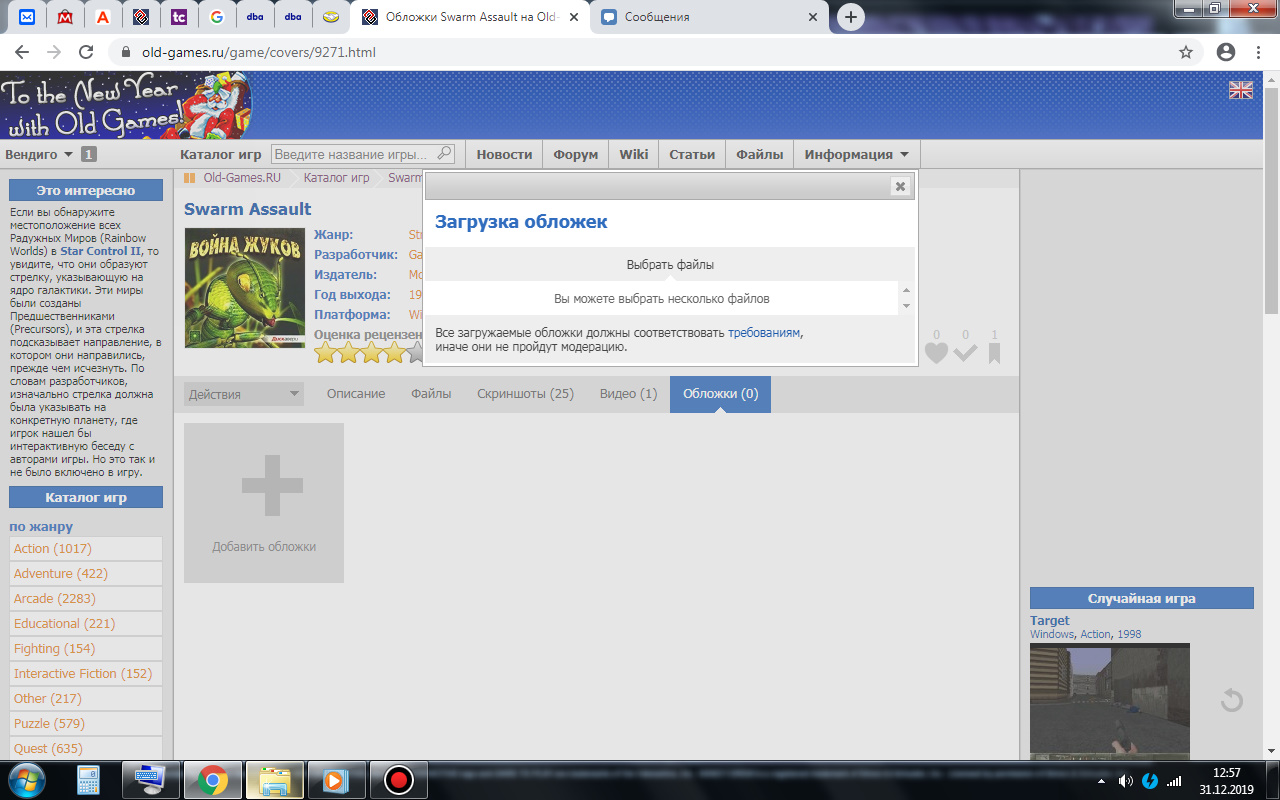Open the Вендиго user dropdown menu
Screen dimensions: 1280x800
(40, 154)
